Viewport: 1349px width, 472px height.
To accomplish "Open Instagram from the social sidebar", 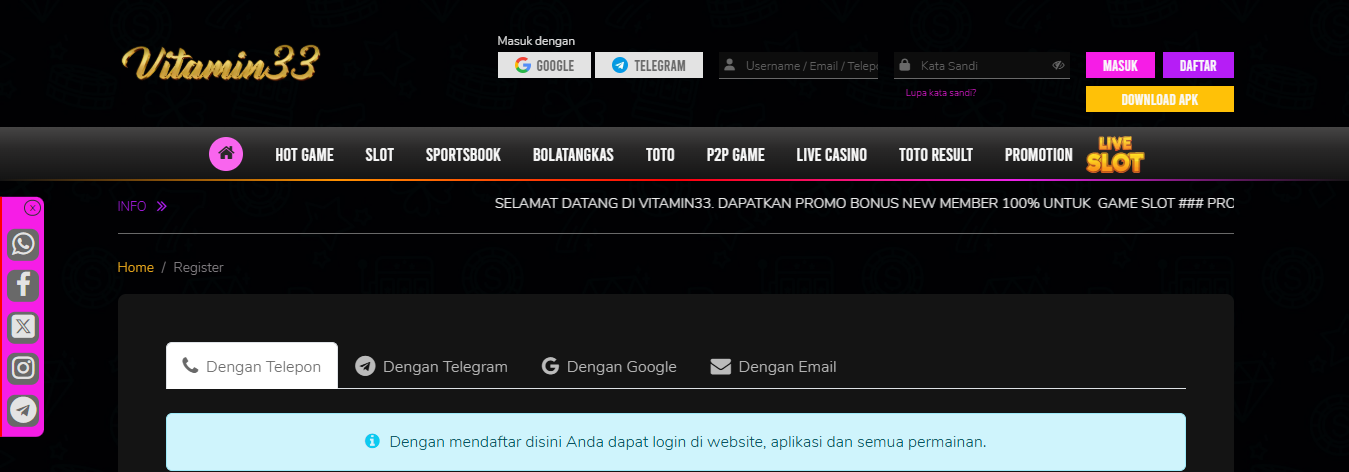I will point(23,368).
